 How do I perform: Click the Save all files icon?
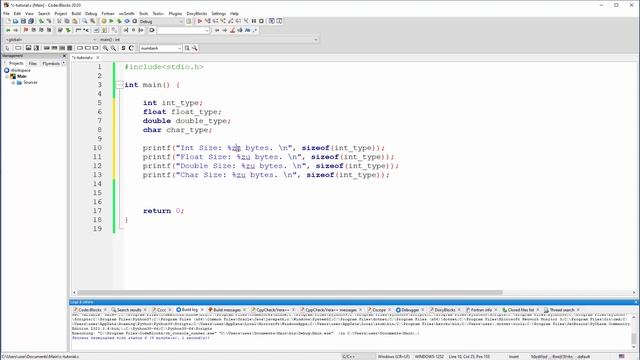(x=31, y=21)
